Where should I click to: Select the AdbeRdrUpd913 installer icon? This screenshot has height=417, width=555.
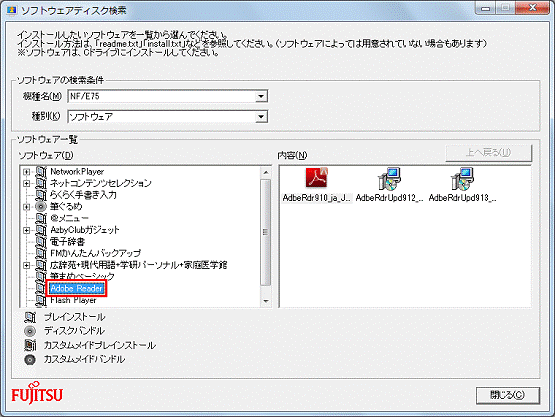[x=462, y=179]
